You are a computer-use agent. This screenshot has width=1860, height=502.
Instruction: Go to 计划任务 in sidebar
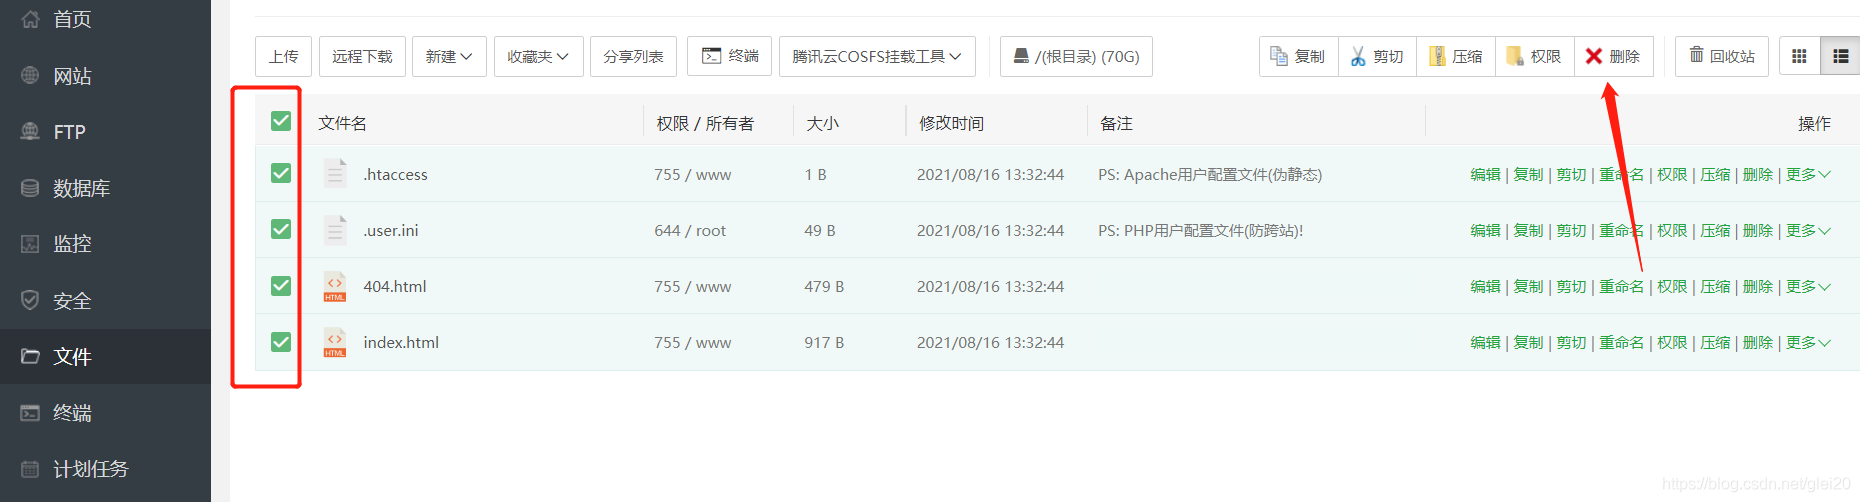coord(90,468)
